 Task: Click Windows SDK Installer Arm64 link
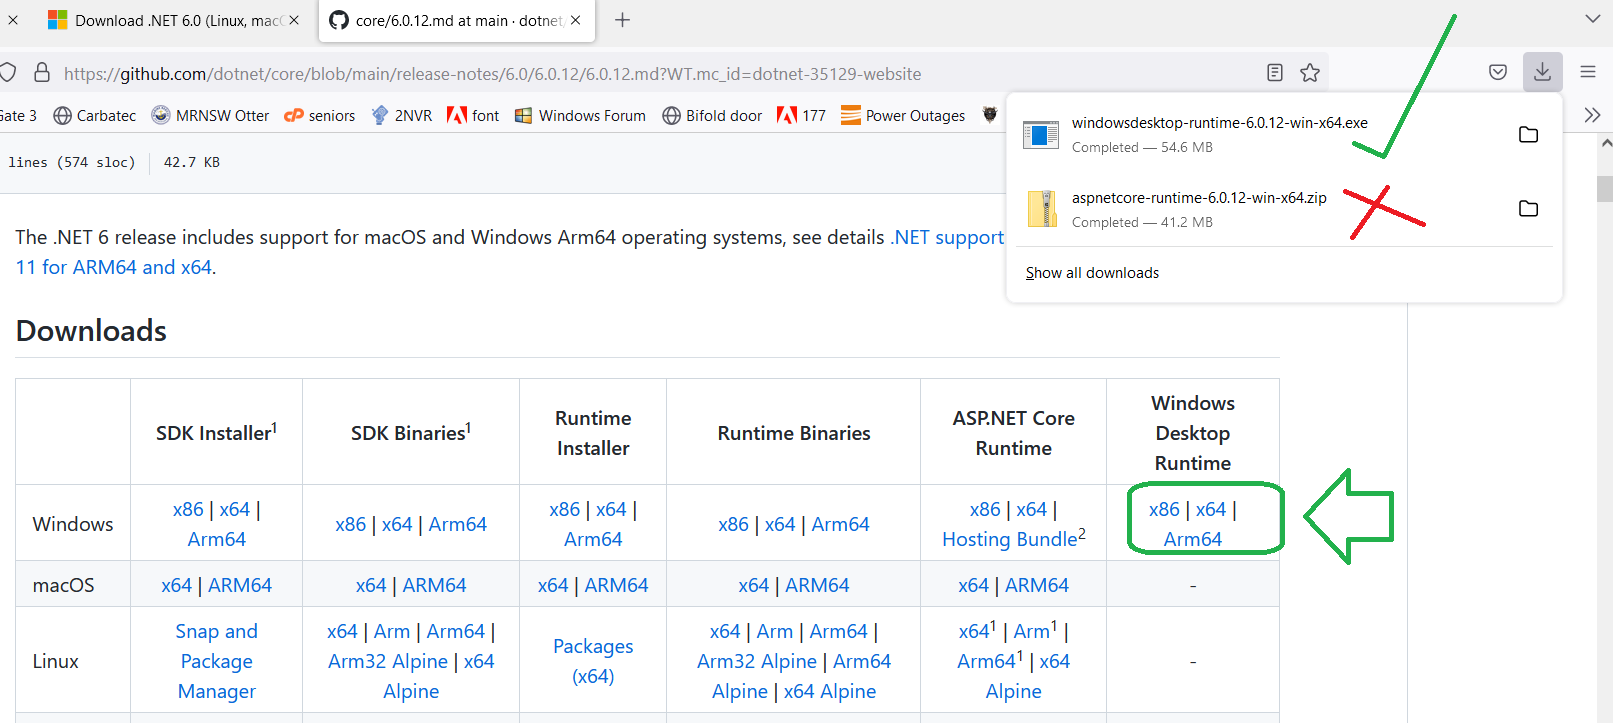217,539
